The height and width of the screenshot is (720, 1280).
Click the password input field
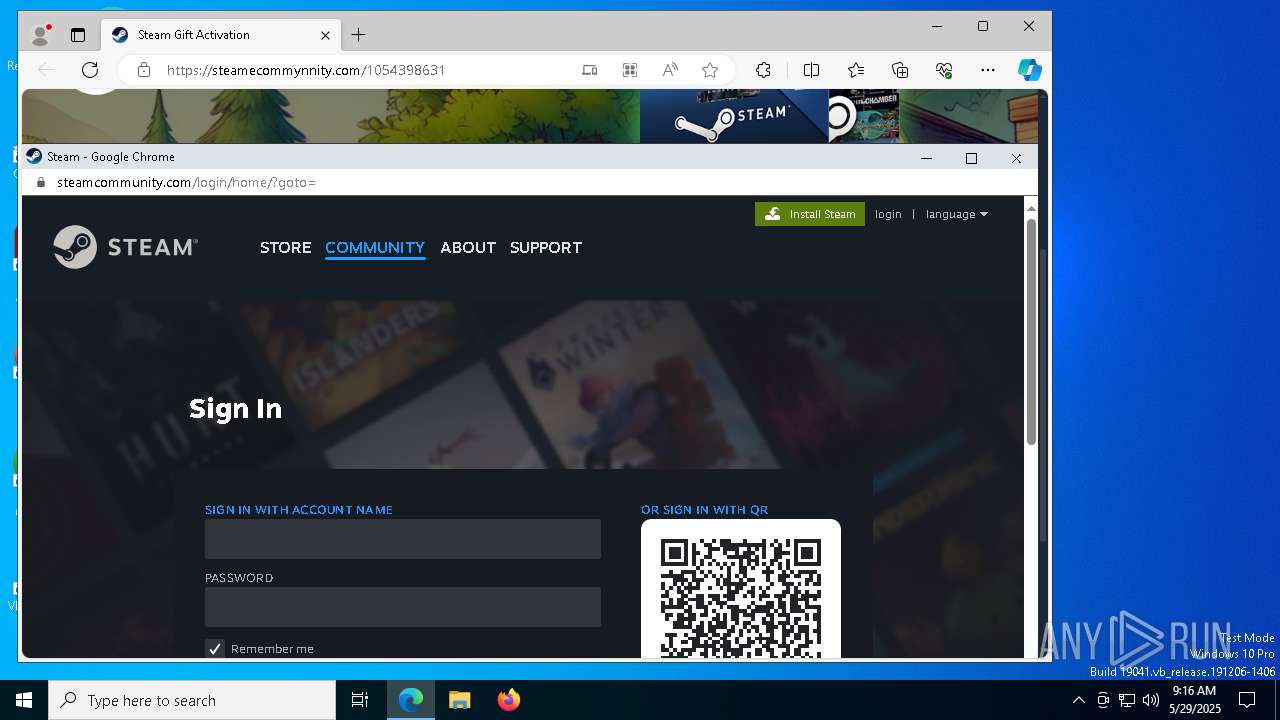coord(403,607)
